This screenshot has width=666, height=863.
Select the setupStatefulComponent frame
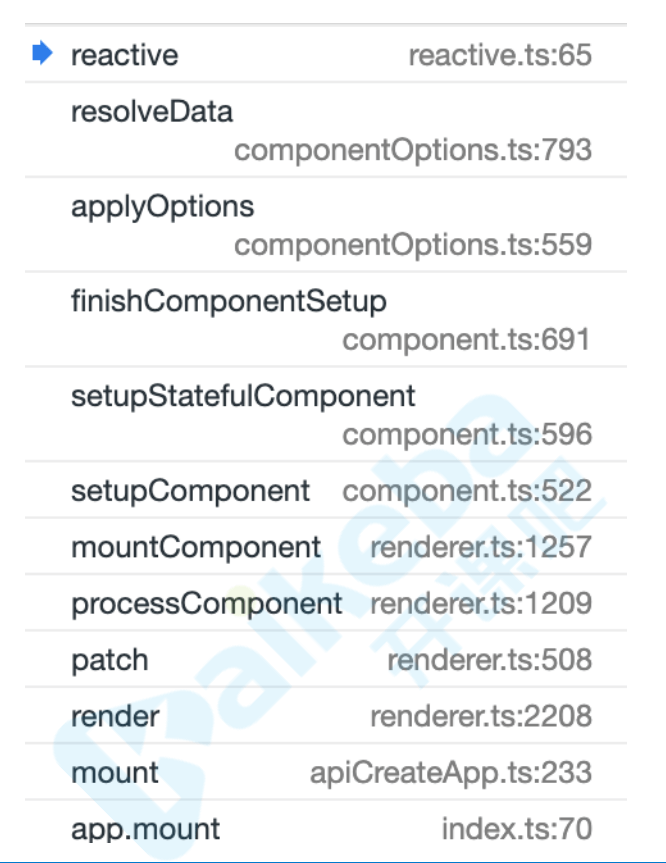click(x=326, y=414)
